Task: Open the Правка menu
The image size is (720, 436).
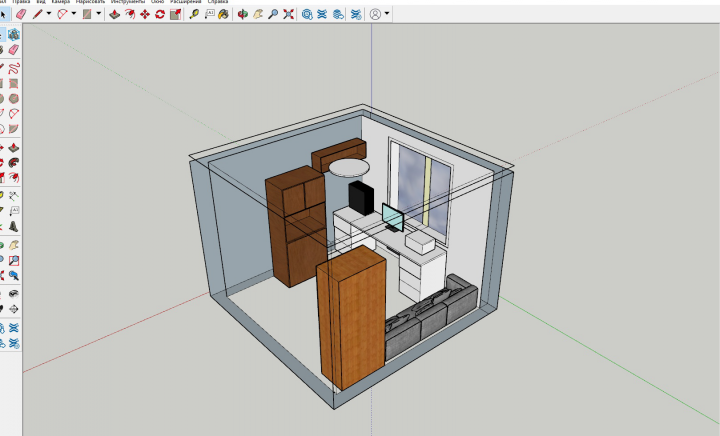Action: coord(21,2)
